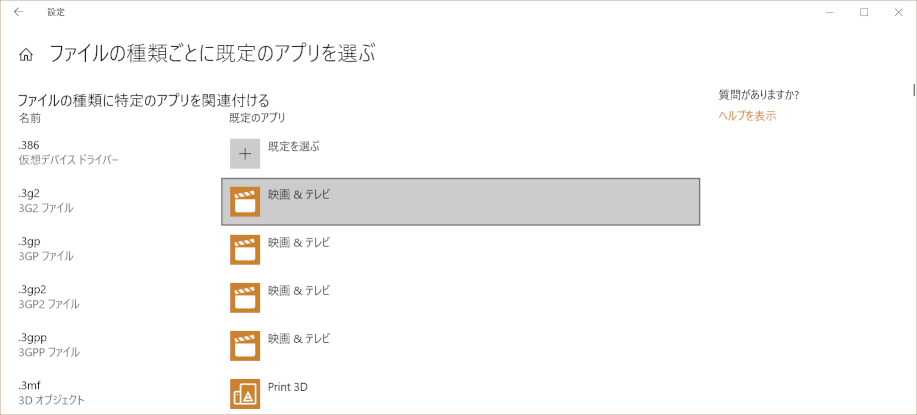
Task: Click Print 3D icon for .3mf
Action: click(245, 394)
